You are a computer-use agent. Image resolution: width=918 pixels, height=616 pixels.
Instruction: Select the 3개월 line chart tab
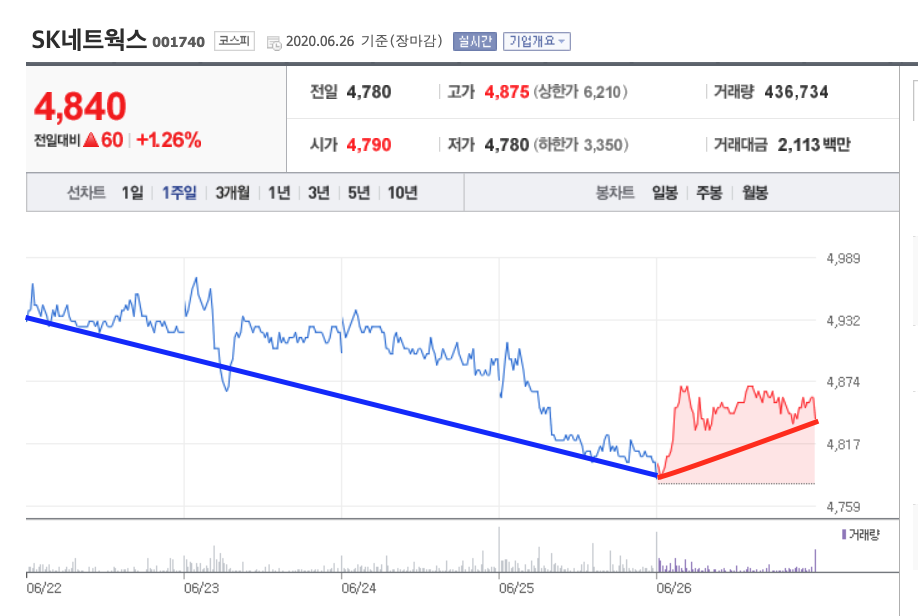[x=232, y=193]
